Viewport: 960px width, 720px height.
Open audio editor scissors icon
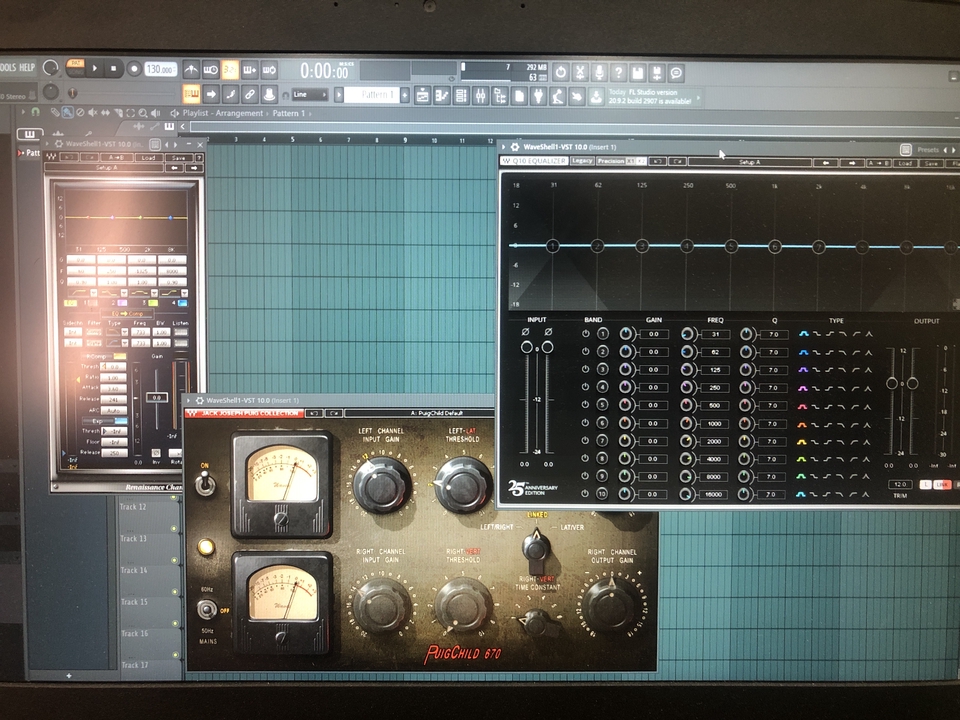[580, 73]
